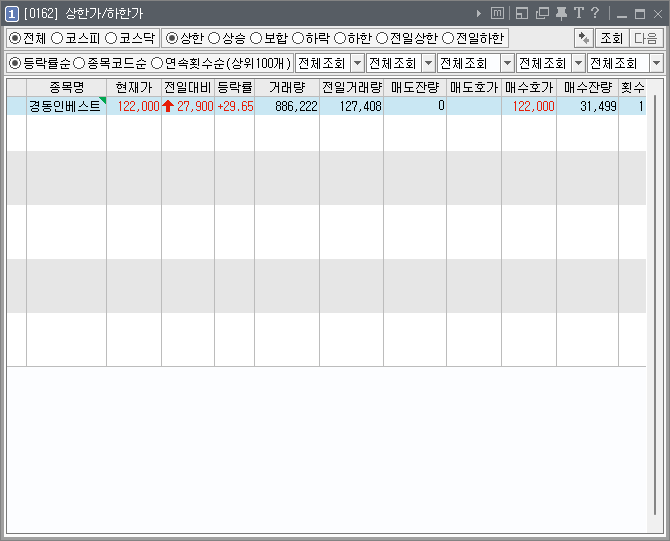
Task: Click the green corner marker on 경동인베스트
Action: [x=103, y=100]
